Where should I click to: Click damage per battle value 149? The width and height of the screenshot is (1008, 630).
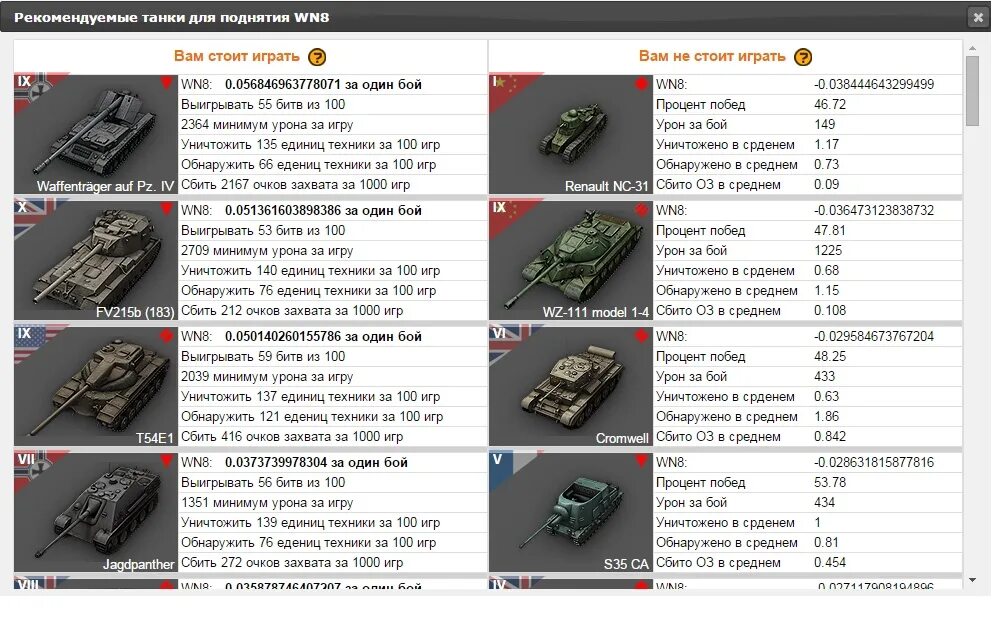point(825,125)
